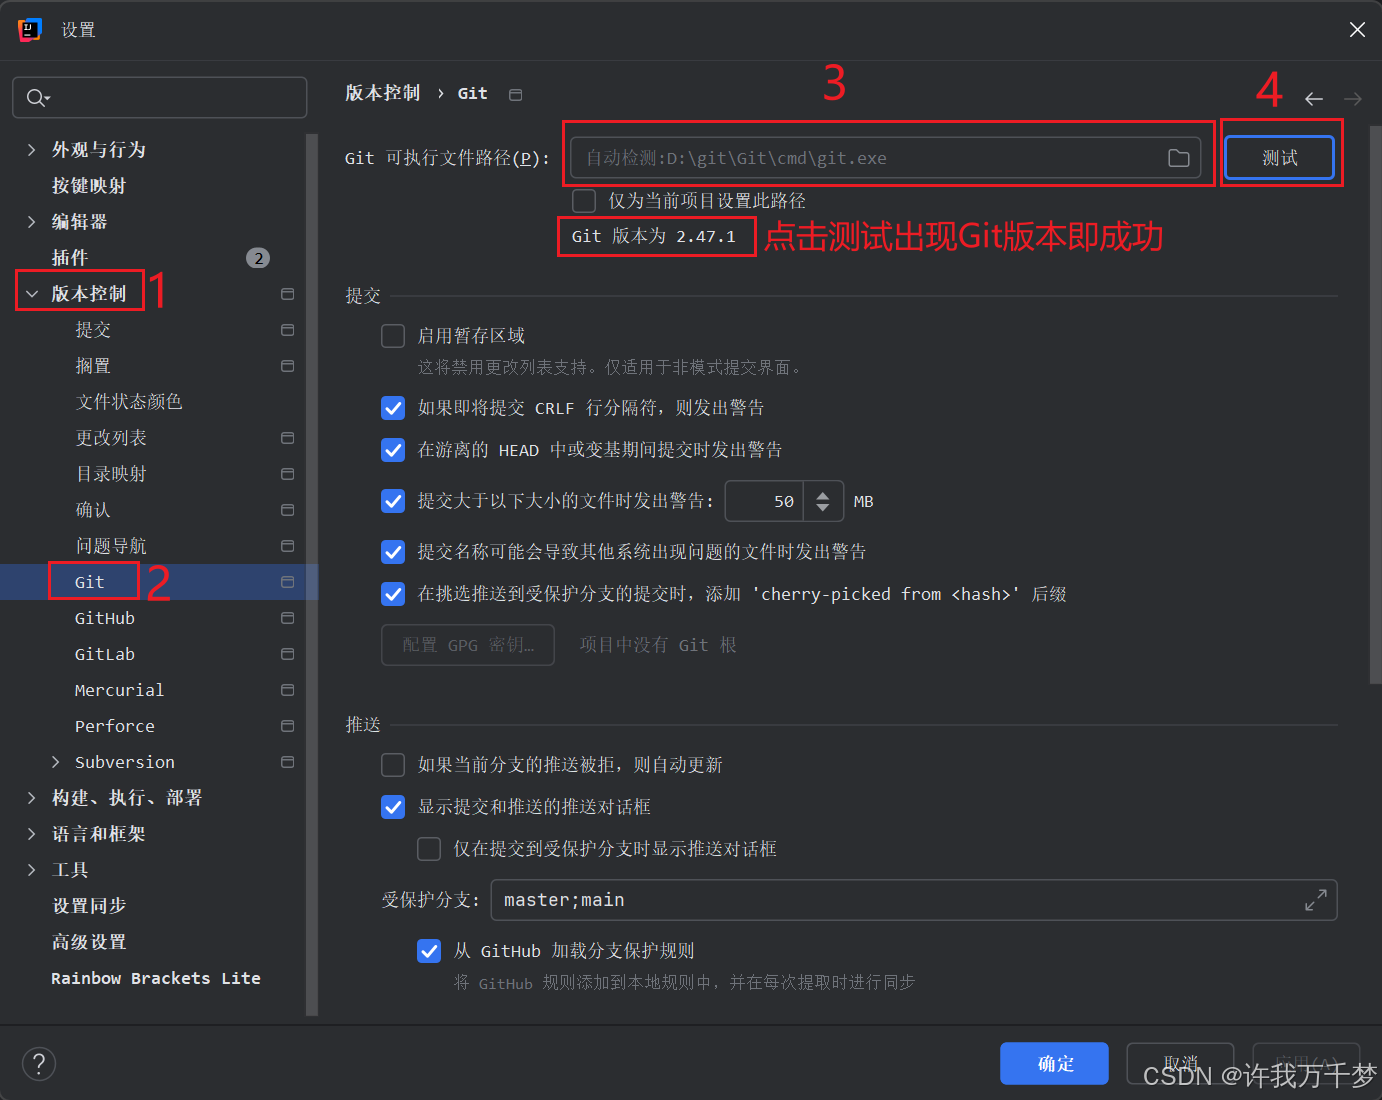Screen dimensions: 1382x1100
Task: Click 取消 button to cancel
Action: pos(1180,1063)
